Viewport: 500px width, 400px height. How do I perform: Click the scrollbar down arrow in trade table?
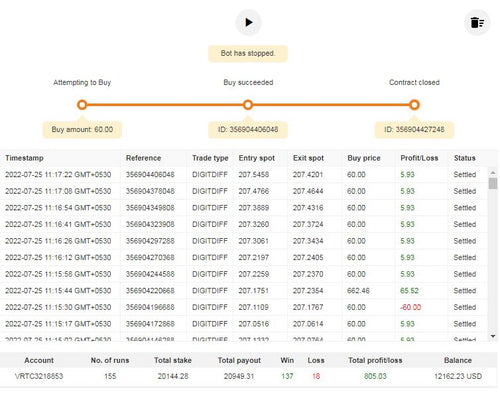pos(493,336)
